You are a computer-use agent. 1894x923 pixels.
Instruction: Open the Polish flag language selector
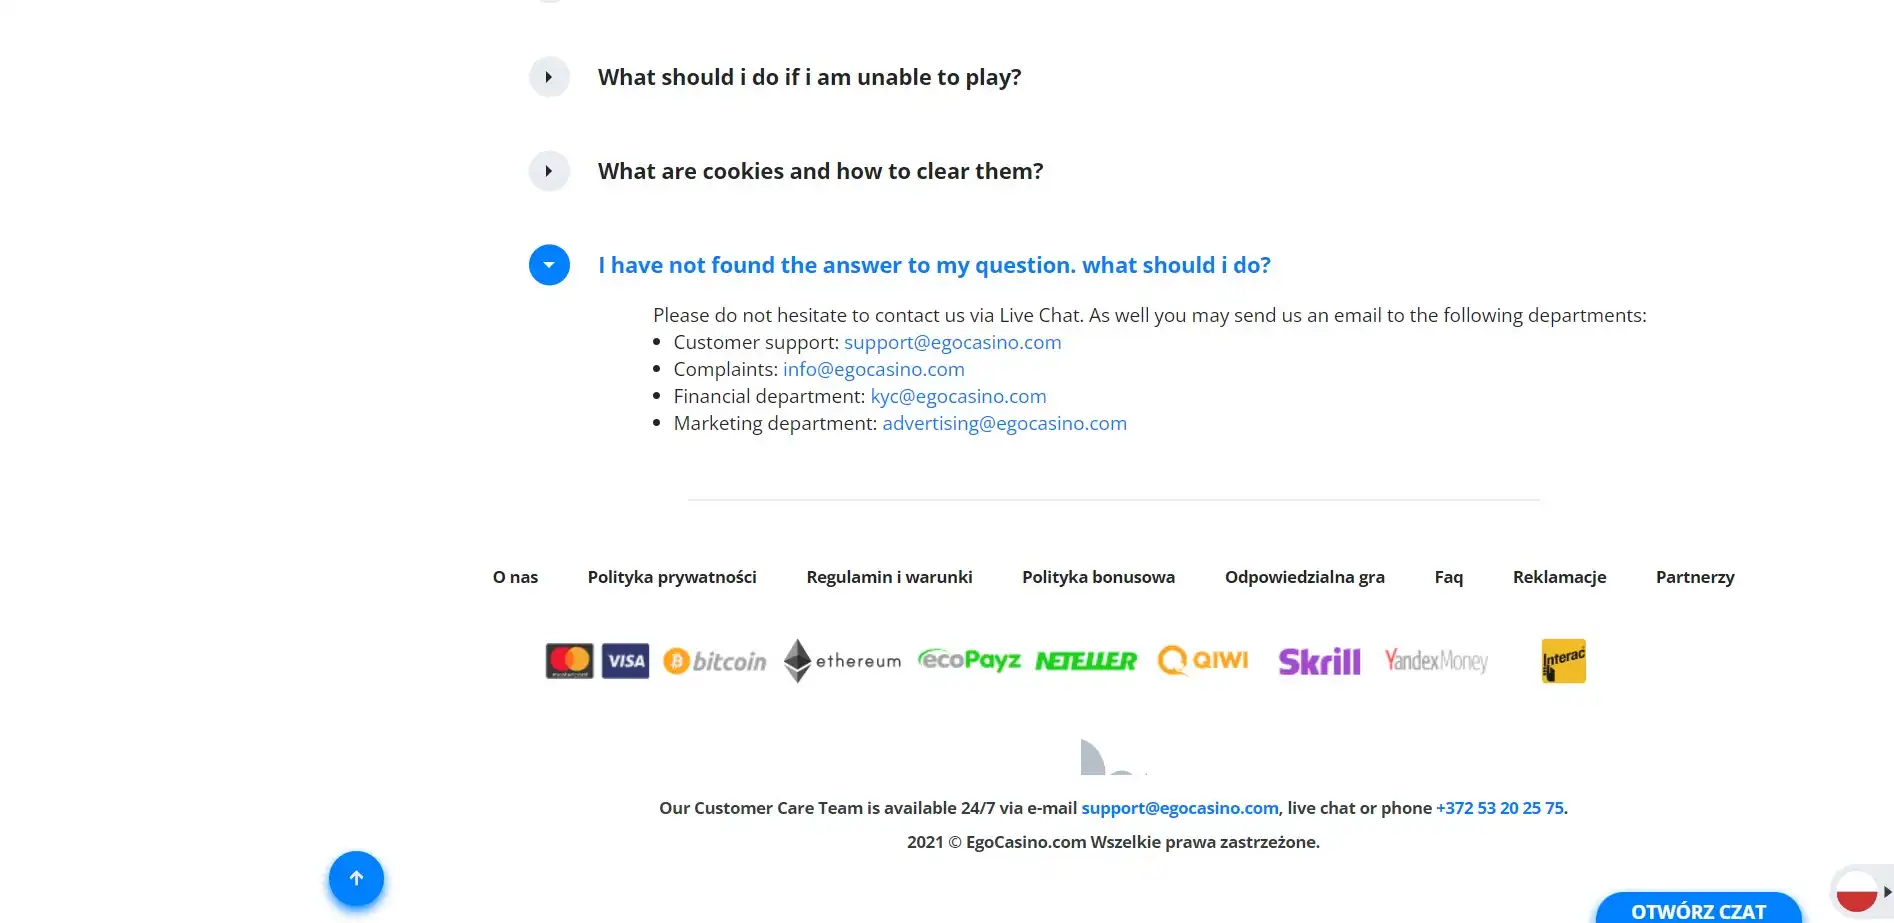(x=1858, y=889)
